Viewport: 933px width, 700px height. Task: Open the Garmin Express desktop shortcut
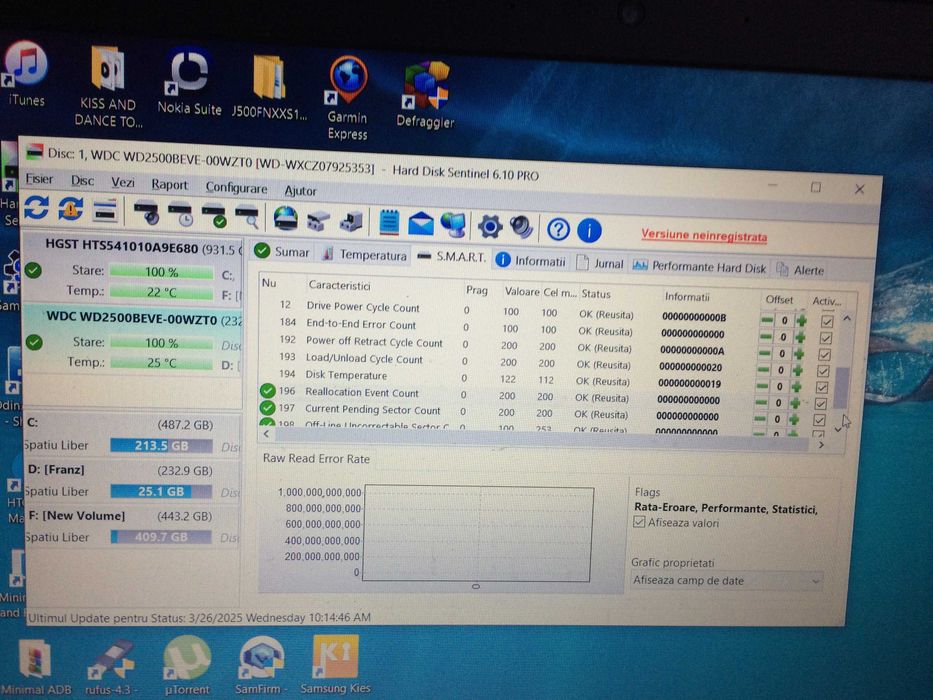pyautogui.click(x=348, y=98)
